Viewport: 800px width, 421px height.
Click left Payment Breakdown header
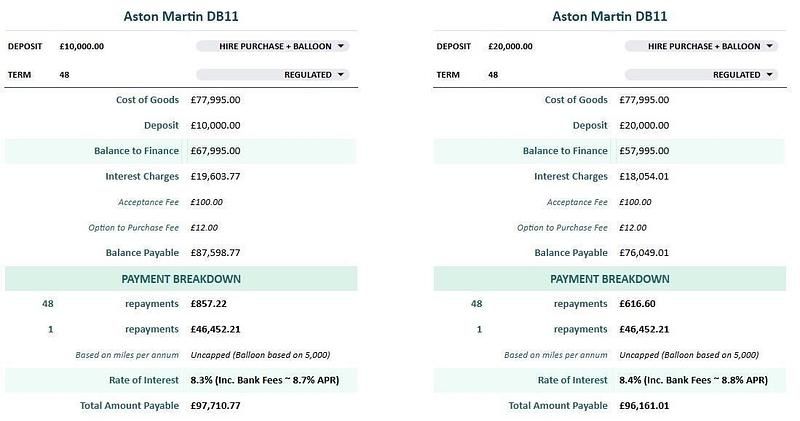point(181,278)
